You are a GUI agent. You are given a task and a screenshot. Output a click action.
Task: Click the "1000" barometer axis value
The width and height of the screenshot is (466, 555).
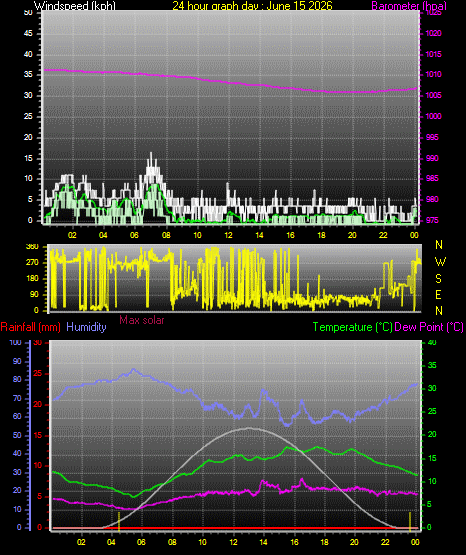(x=433, y=116)
